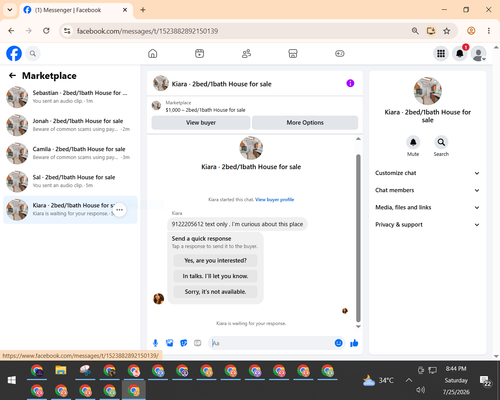Open the Marketplace storefront icon
The image size is (500, 400).
point(293,53)
